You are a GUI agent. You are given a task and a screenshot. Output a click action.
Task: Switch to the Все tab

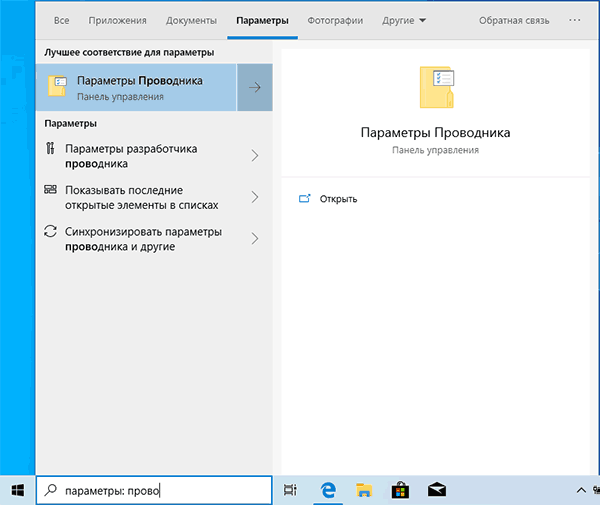tap(62, 20)
